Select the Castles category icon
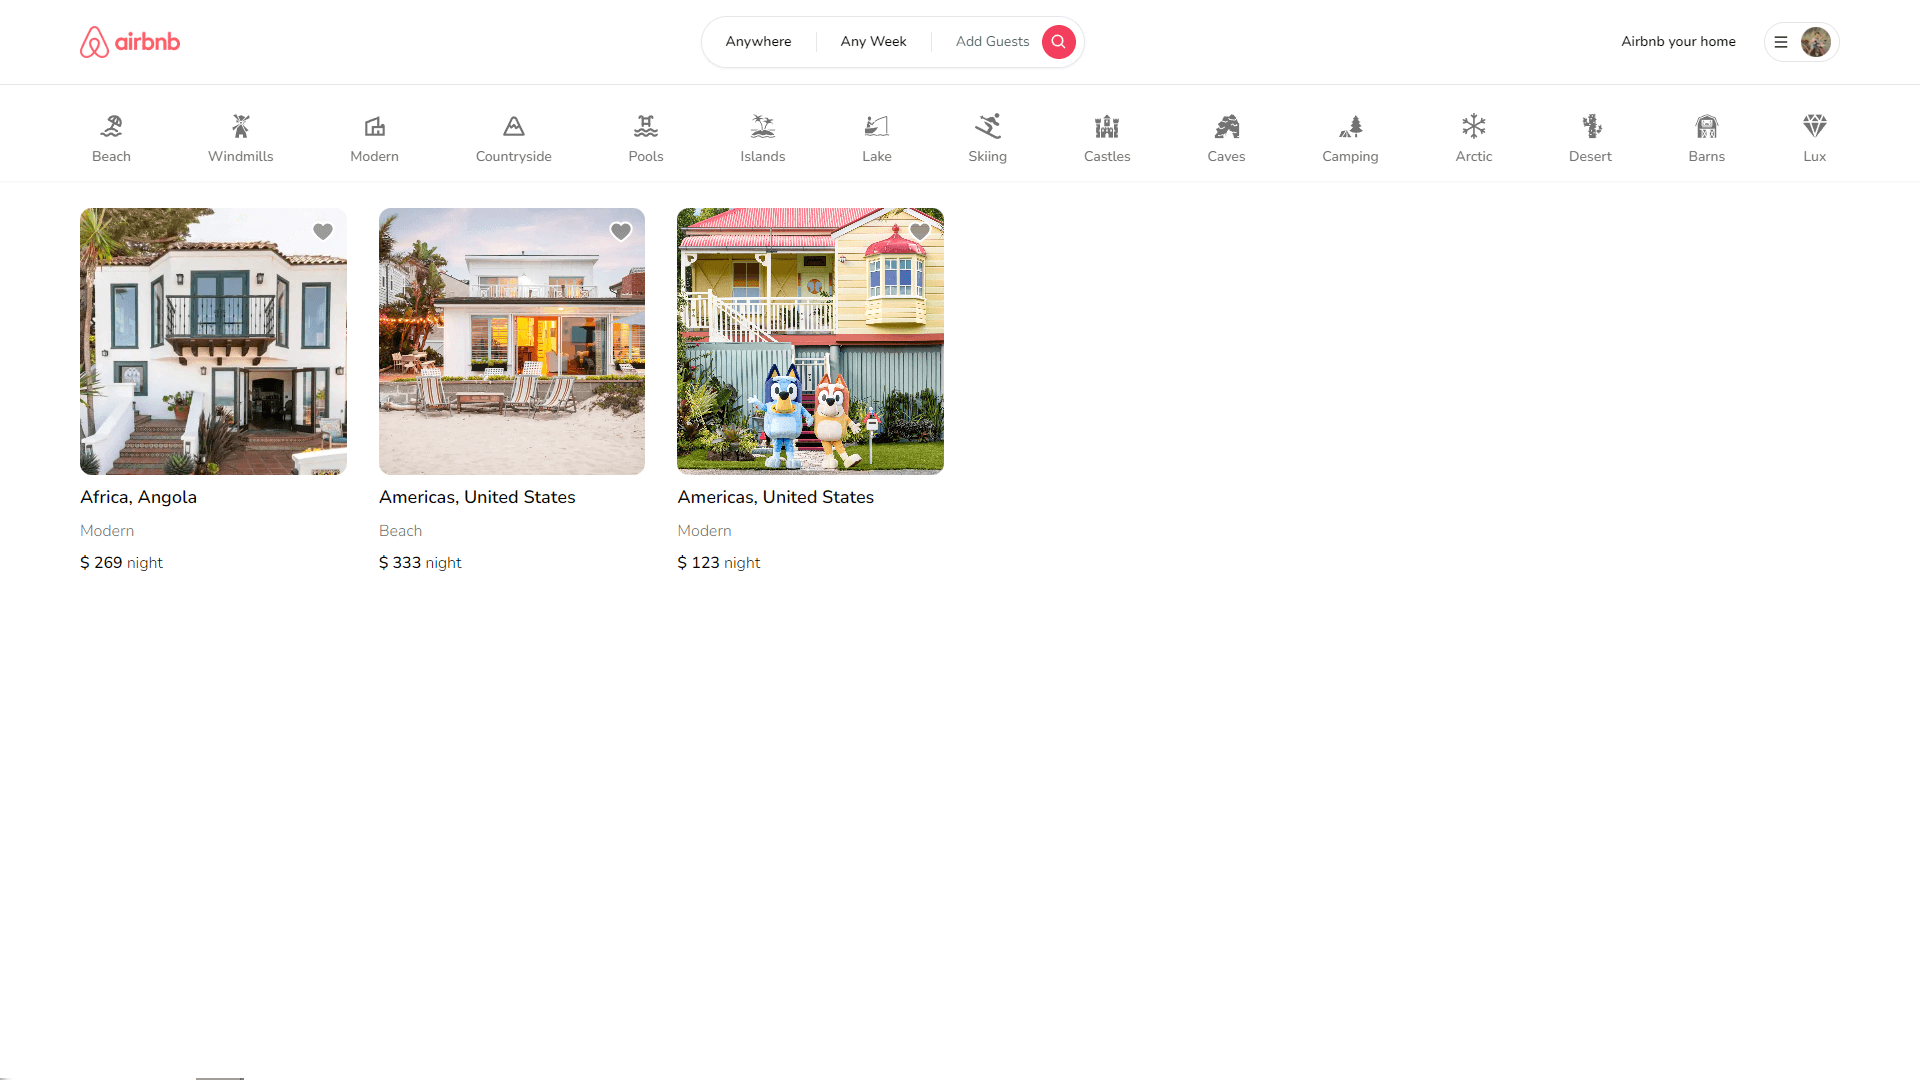Image resolution: width=1920 pixels, height=1080 pixels. [1107, 126]
